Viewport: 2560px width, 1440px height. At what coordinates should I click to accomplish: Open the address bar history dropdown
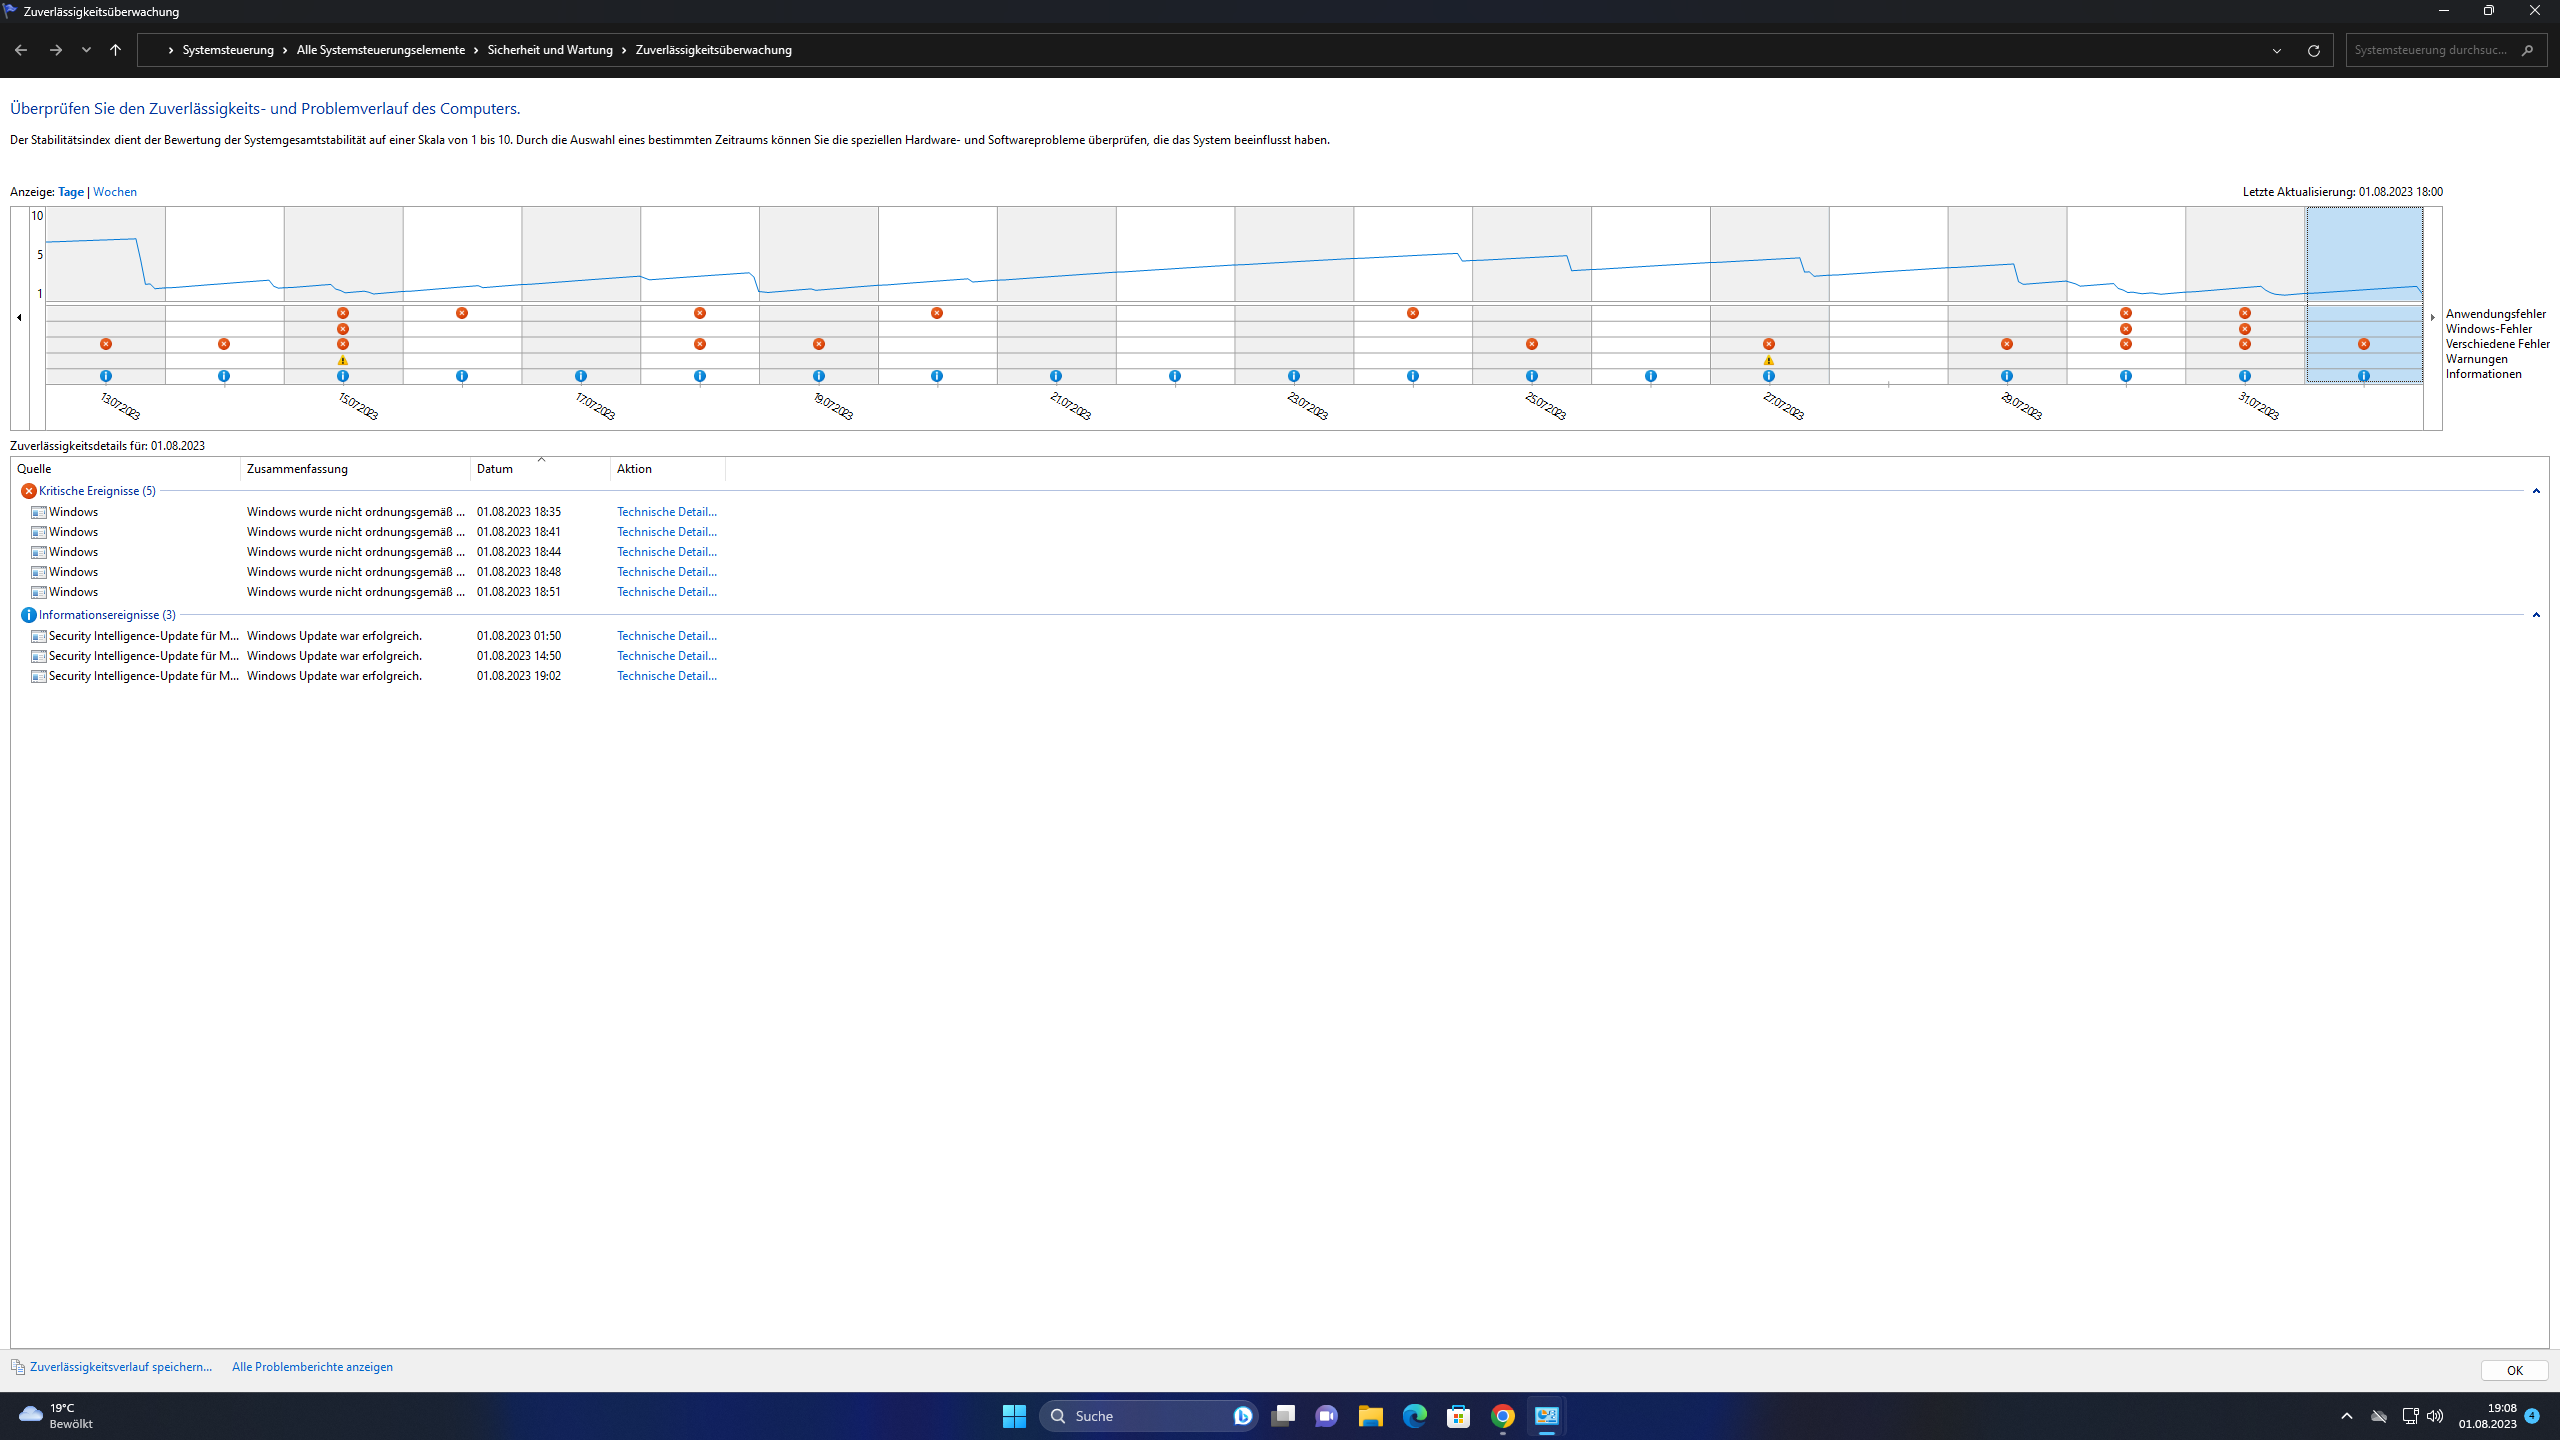[2277, 50]
